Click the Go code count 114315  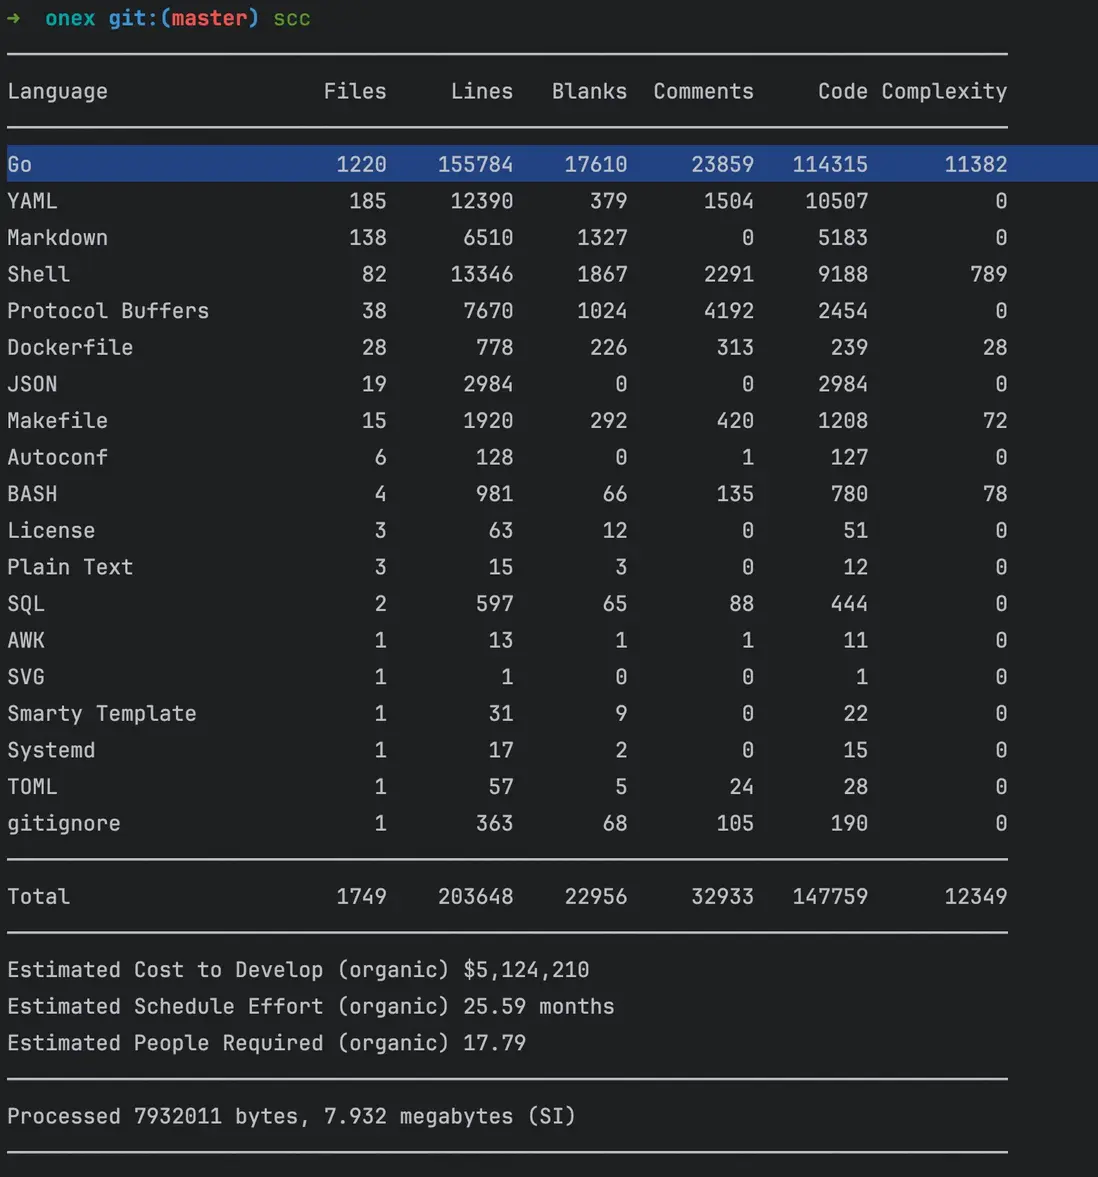[x=830, y=164]
